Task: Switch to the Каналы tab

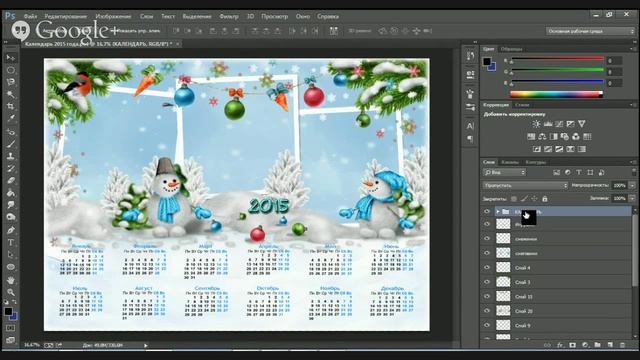Action: [510, 162]
